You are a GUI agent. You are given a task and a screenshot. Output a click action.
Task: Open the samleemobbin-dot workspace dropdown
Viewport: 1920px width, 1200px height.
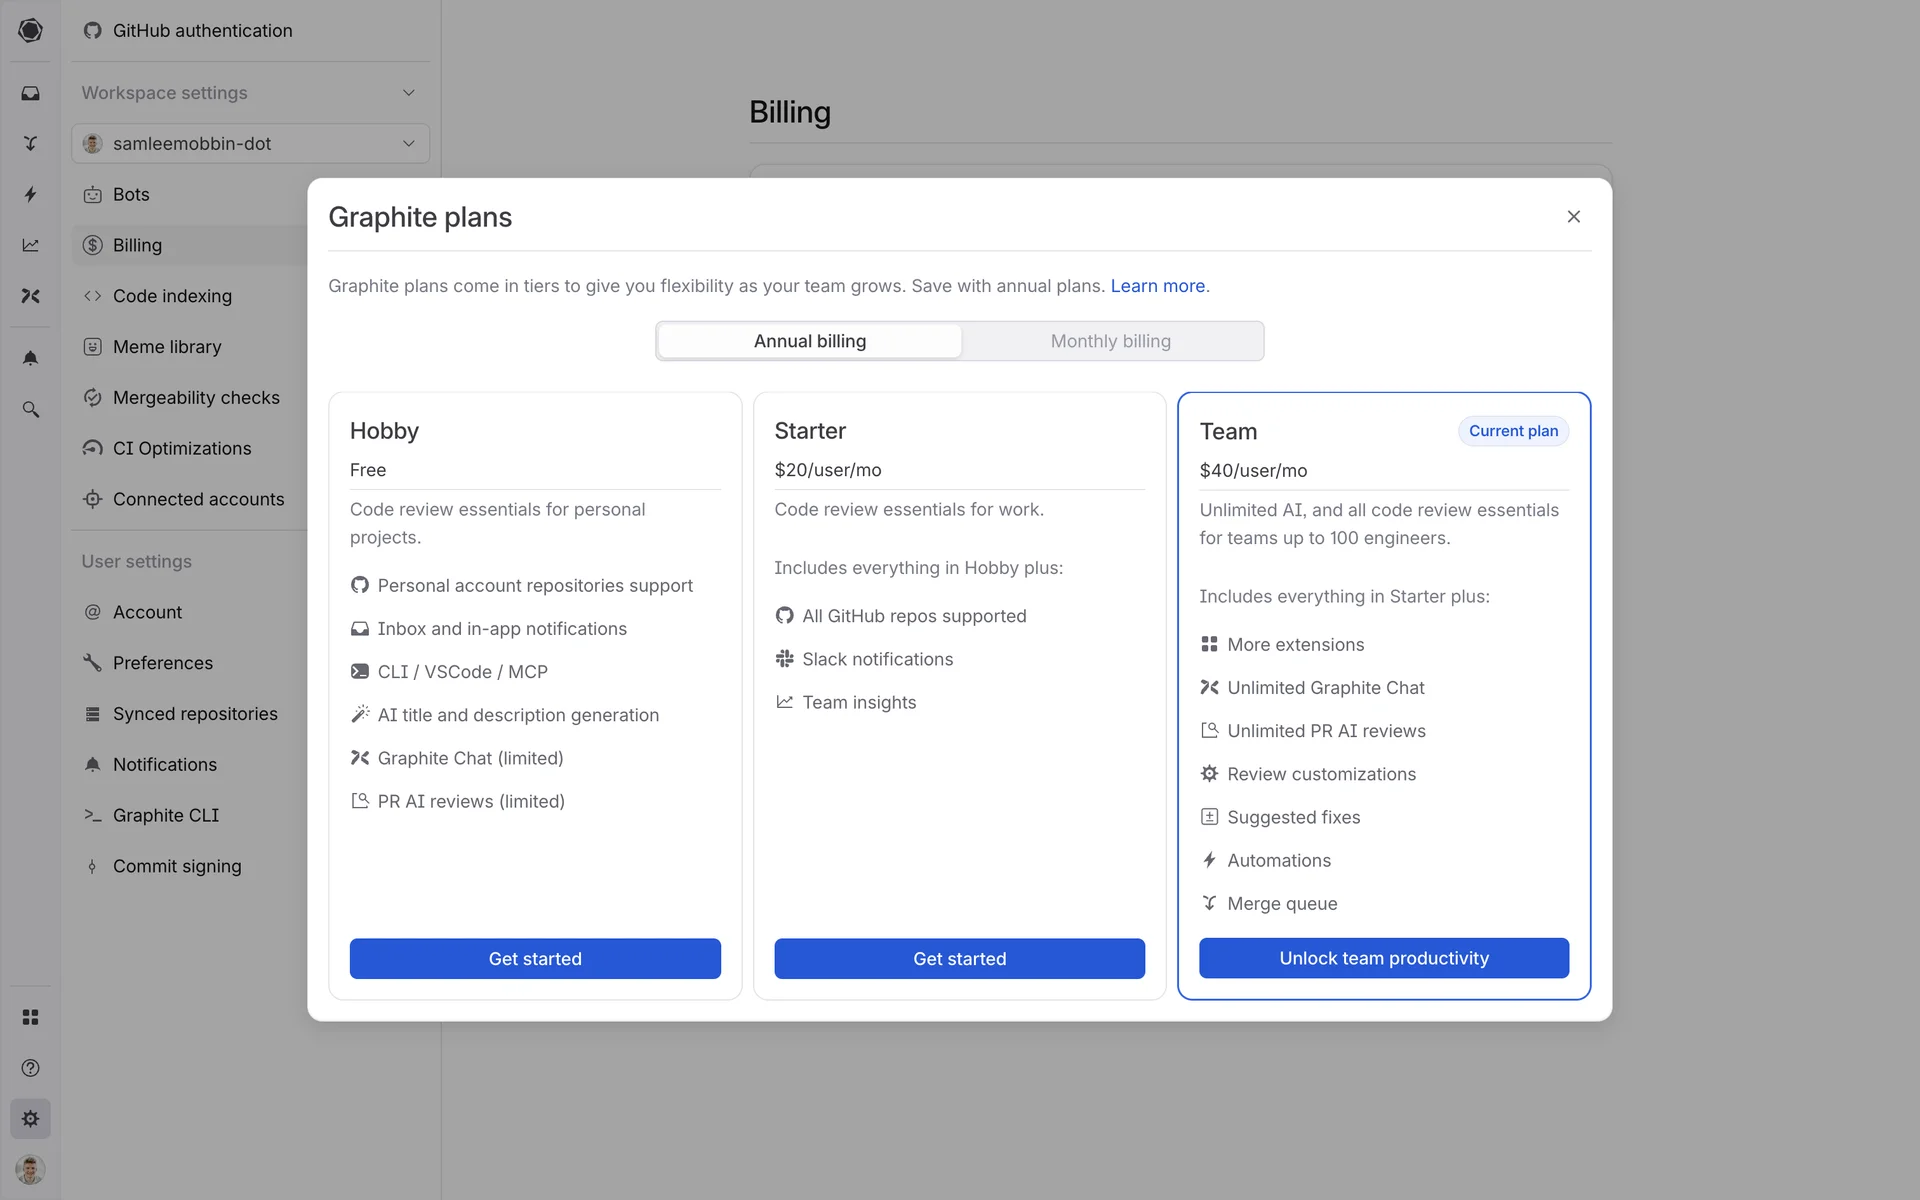pyautogui.click(x=250, y=144)
